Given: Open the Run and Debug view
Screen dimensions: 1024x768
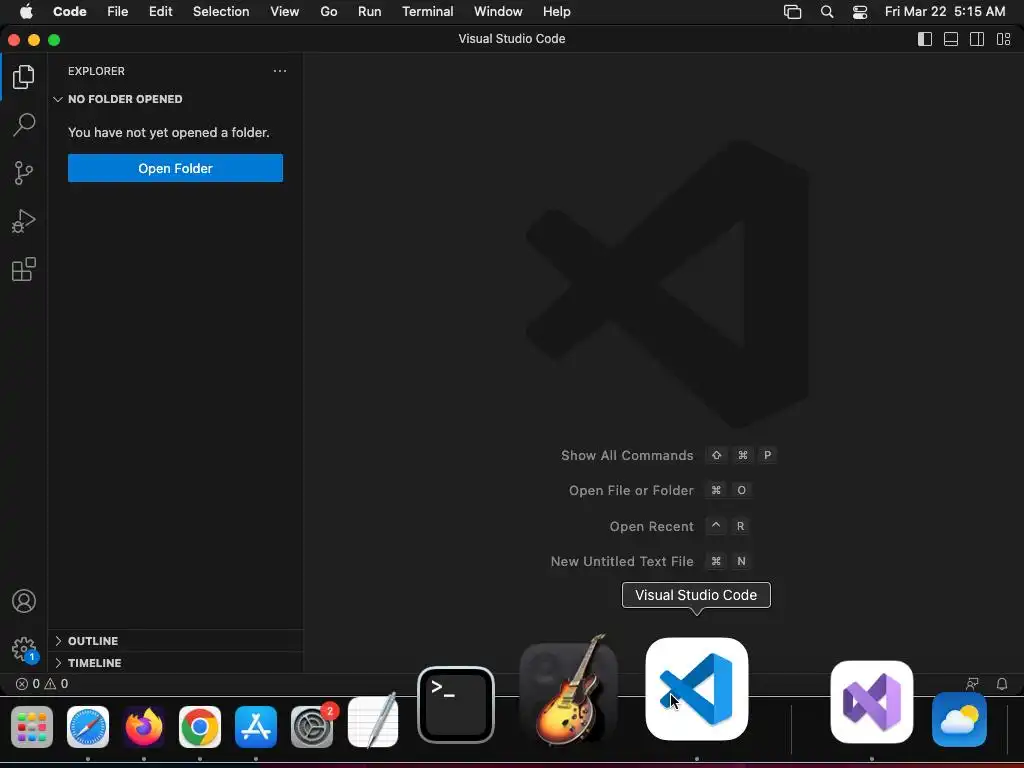Looking at the screenshot, I should [x=24, y=221].
